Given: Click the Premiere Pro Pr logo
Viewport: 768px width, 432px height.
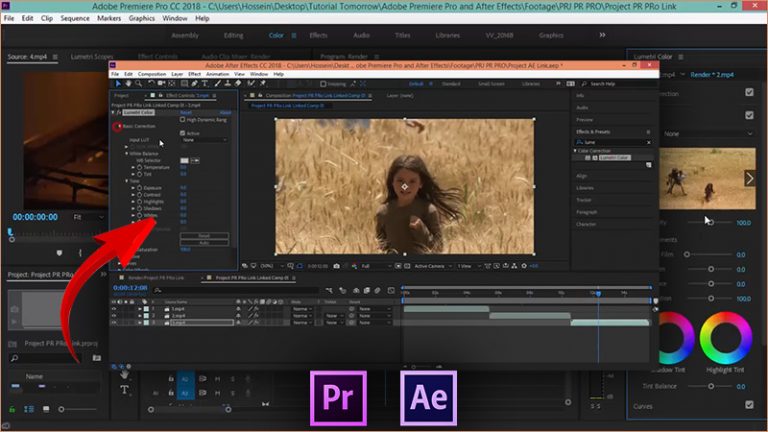Looking at the screenshot, I should 338,399.
